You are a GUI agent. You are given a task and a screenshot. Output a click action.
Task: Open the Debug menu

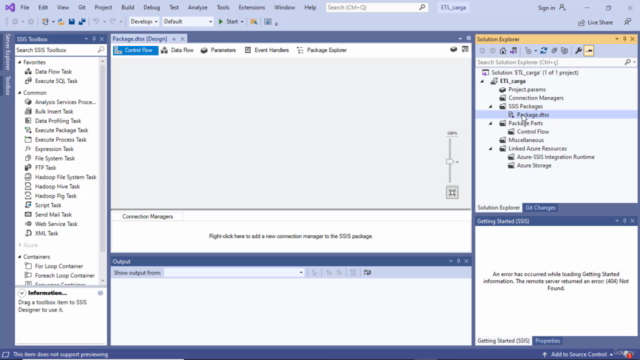(151, 7)
